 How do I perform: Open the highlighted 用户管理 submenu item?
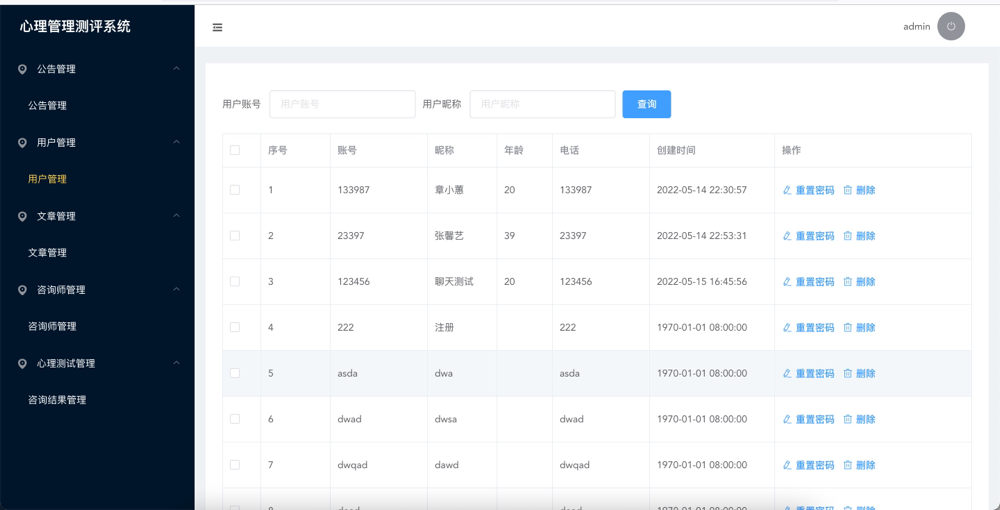[47, 179]
